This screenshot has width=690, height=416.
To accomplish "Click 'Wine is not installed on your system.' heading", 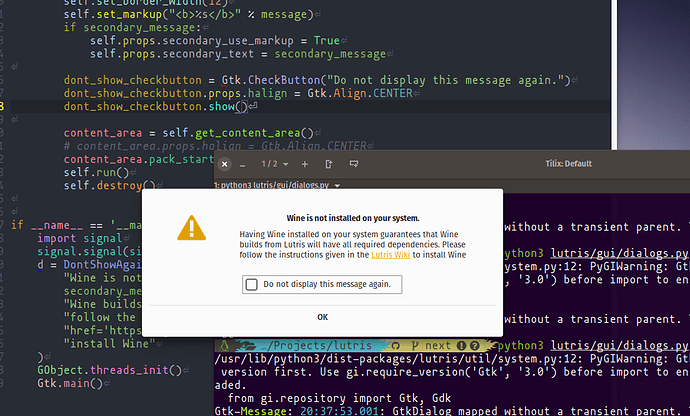I will 353,218.
